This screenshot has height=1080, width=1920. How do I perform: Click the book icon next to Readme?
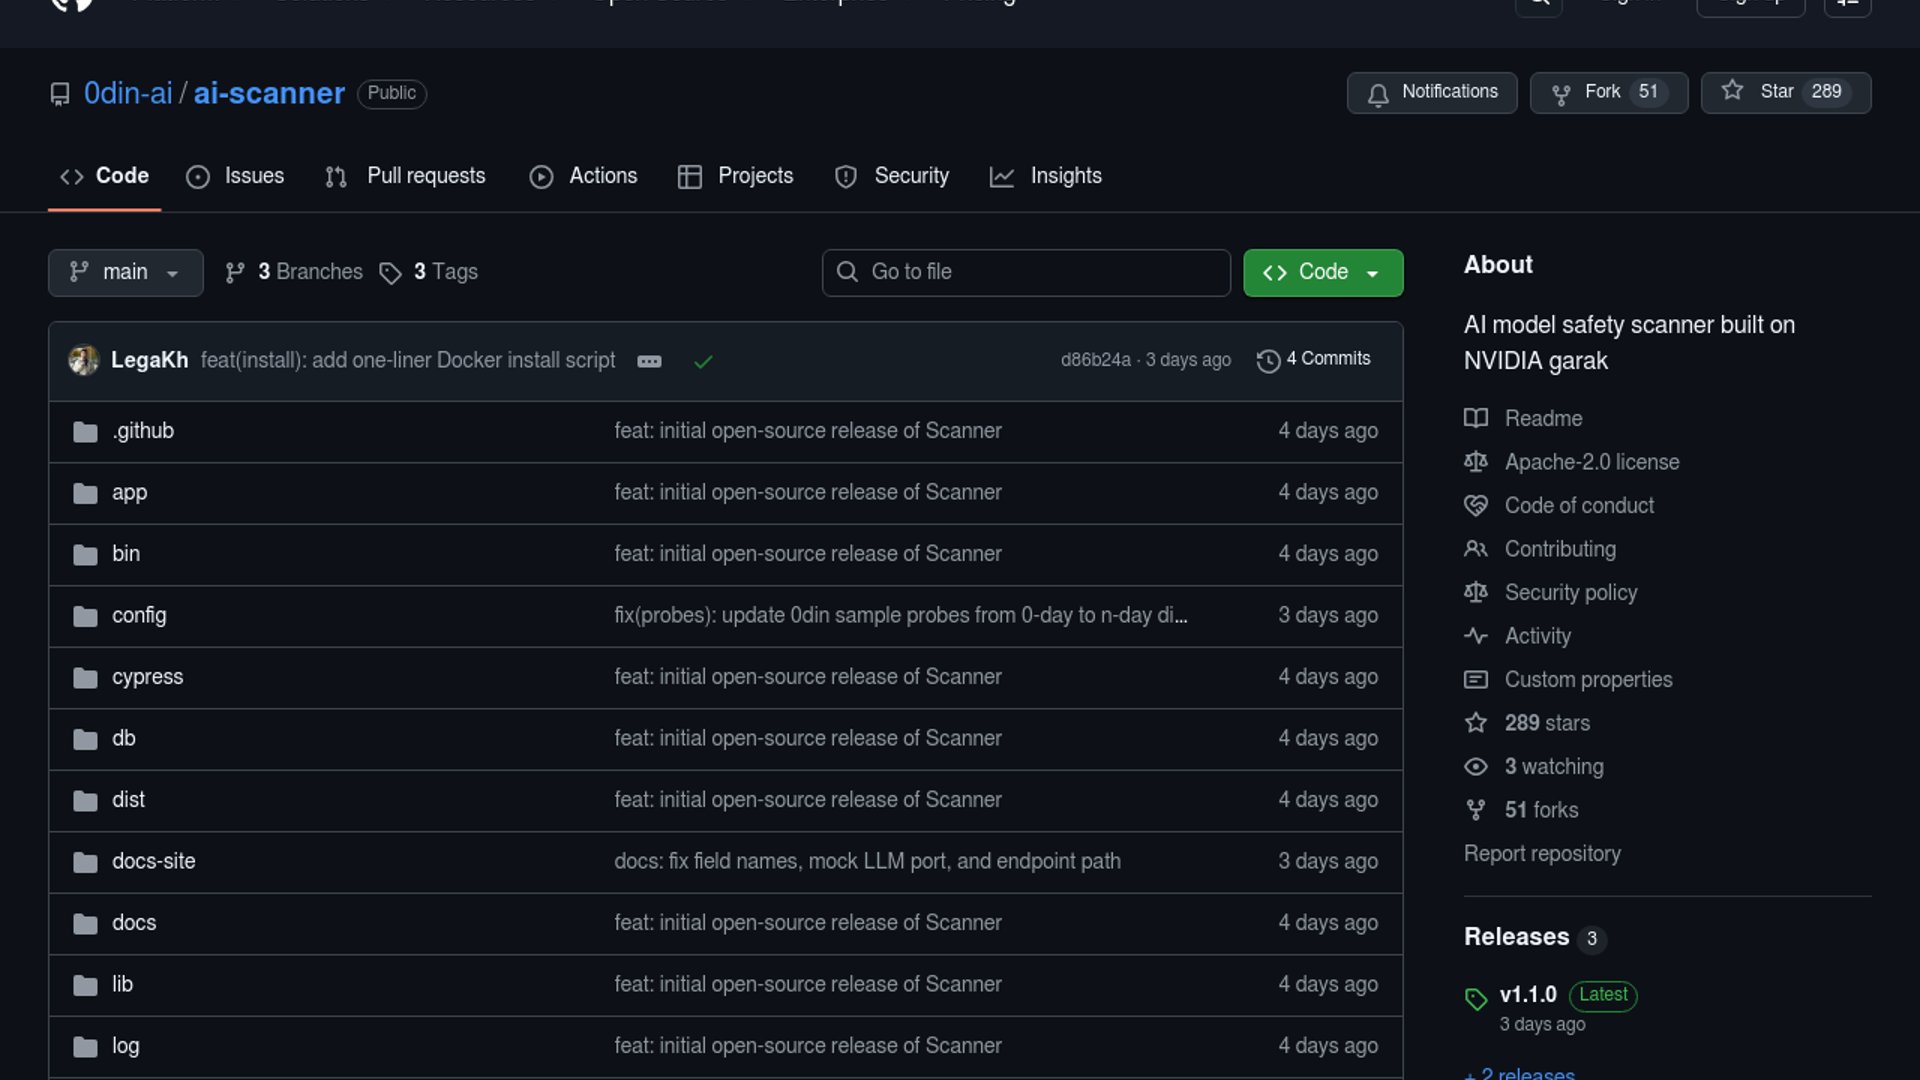[1476, 418]
